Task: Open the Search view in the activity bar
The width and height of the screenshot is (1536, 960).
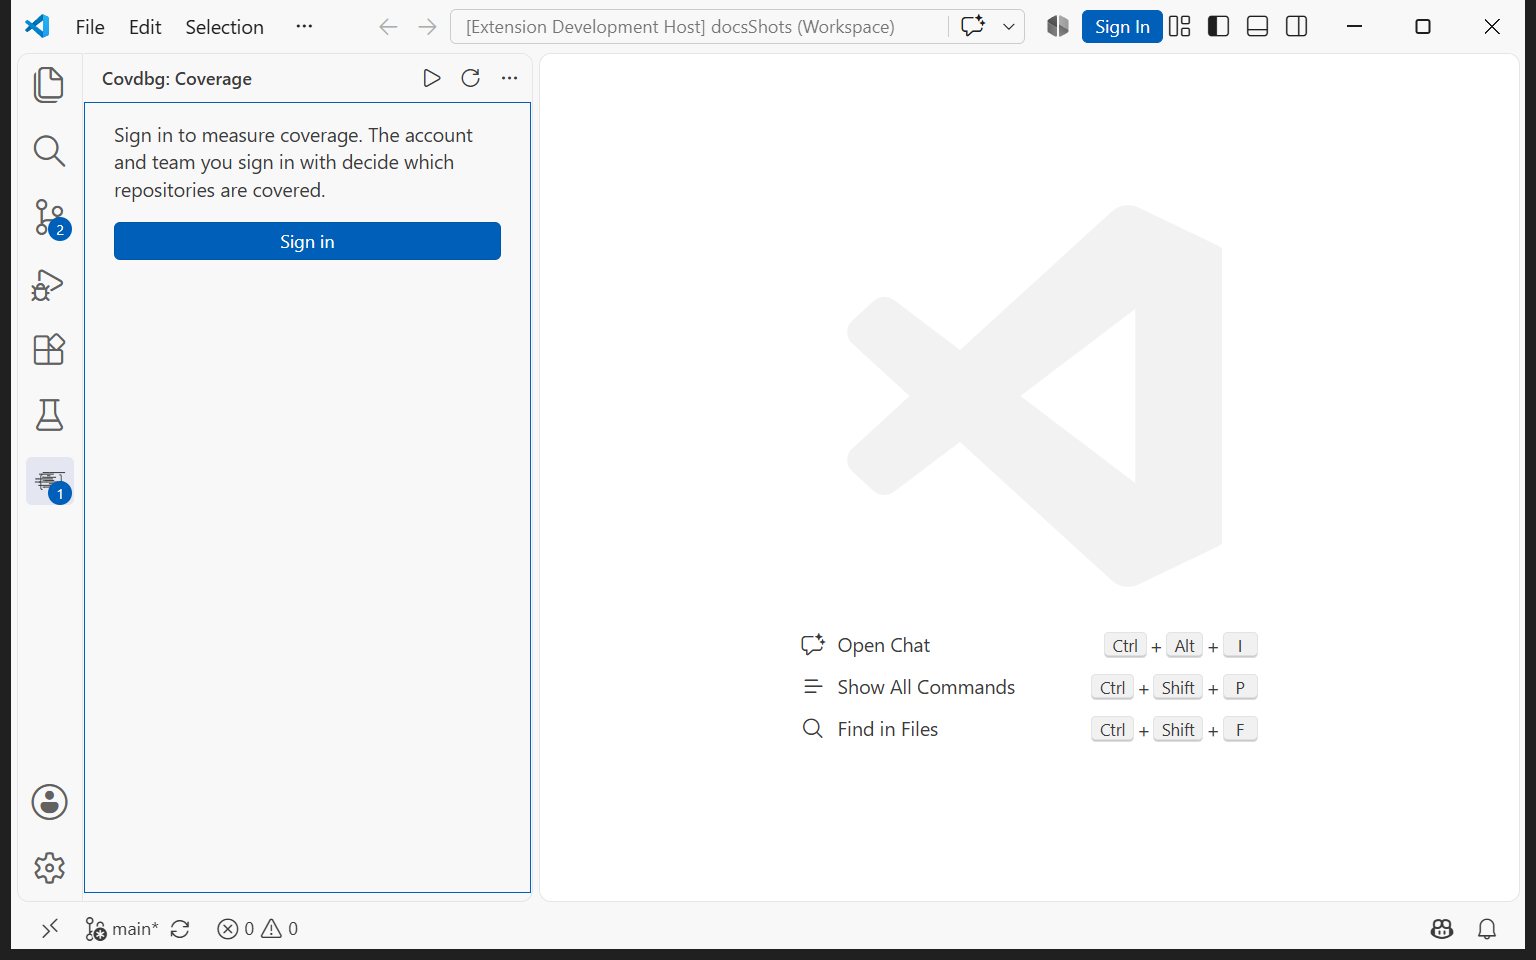Action: [x=49, y=151]
